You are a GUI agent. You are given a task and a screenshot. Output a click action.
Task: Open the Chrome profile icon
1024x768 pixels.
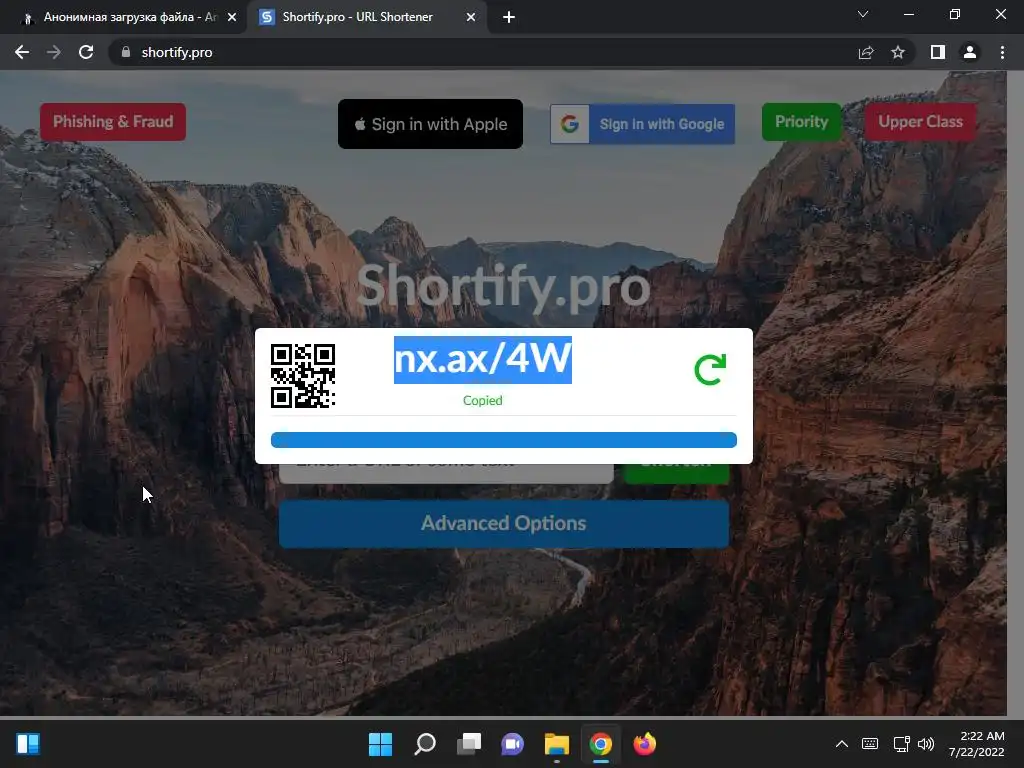coord(970,52)
